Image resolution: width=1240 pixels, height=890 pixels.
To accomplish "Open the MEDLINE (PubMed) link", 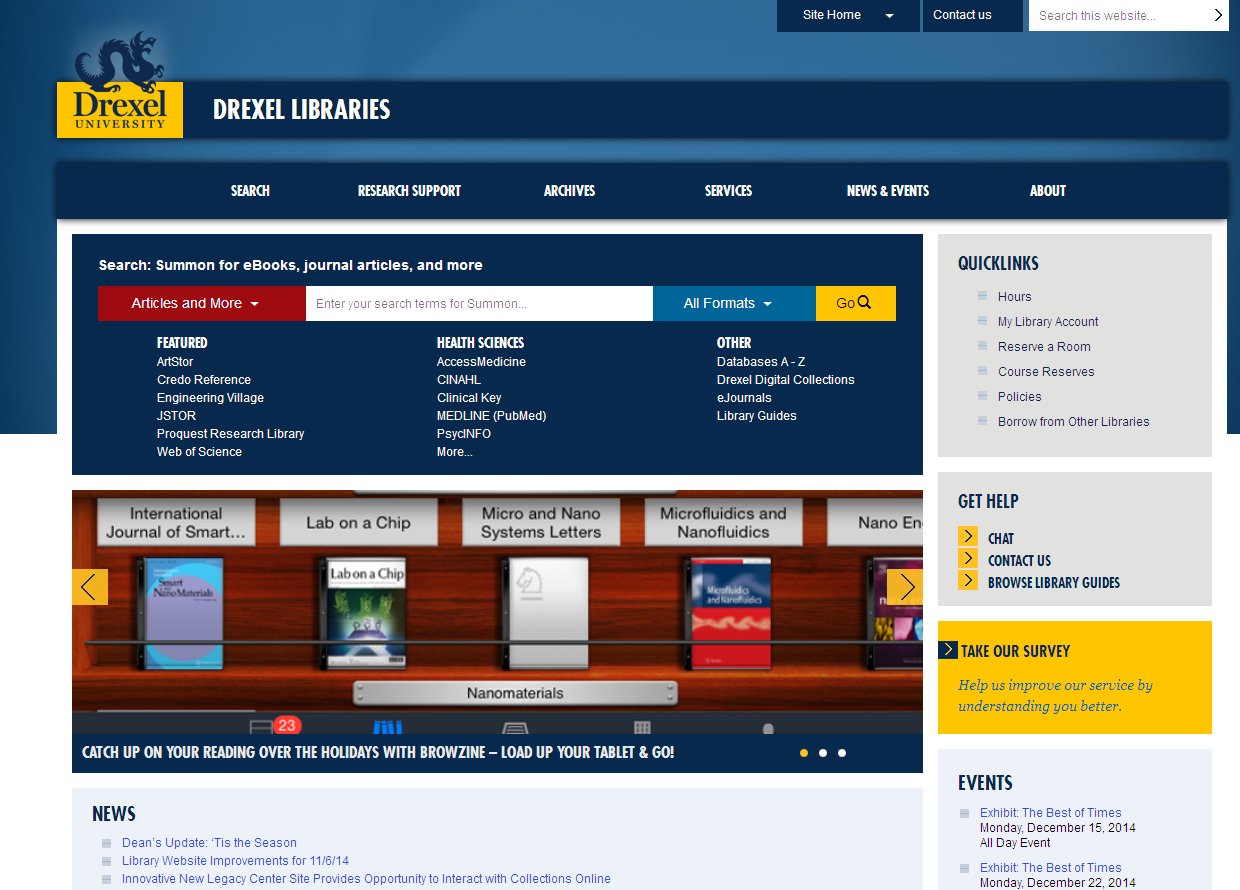I will click(x=491, y=416).
